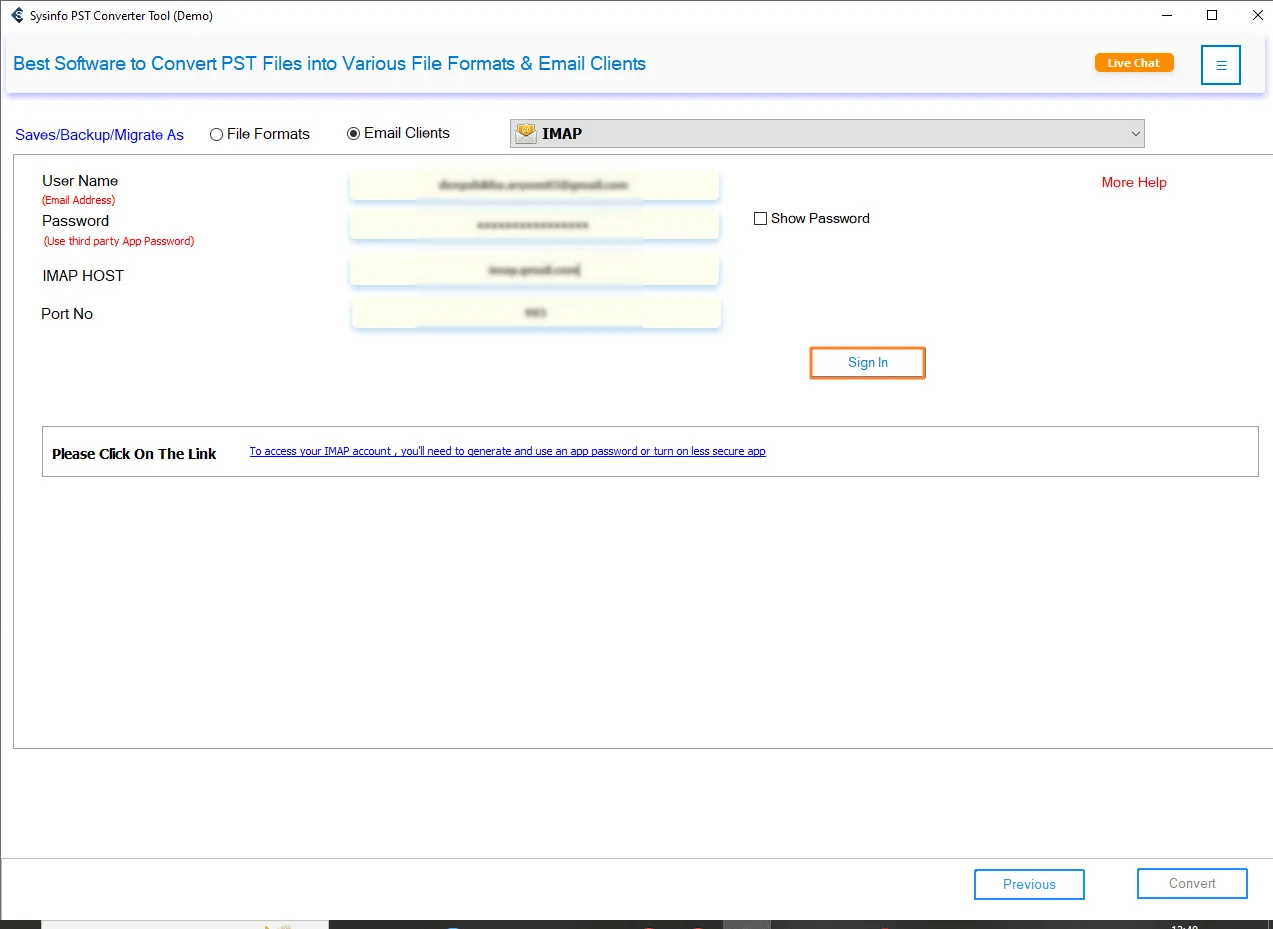The height and width of the screenshot is (929, 1273).
Task: Close the PST Converter window
Action: [1257, 15]
